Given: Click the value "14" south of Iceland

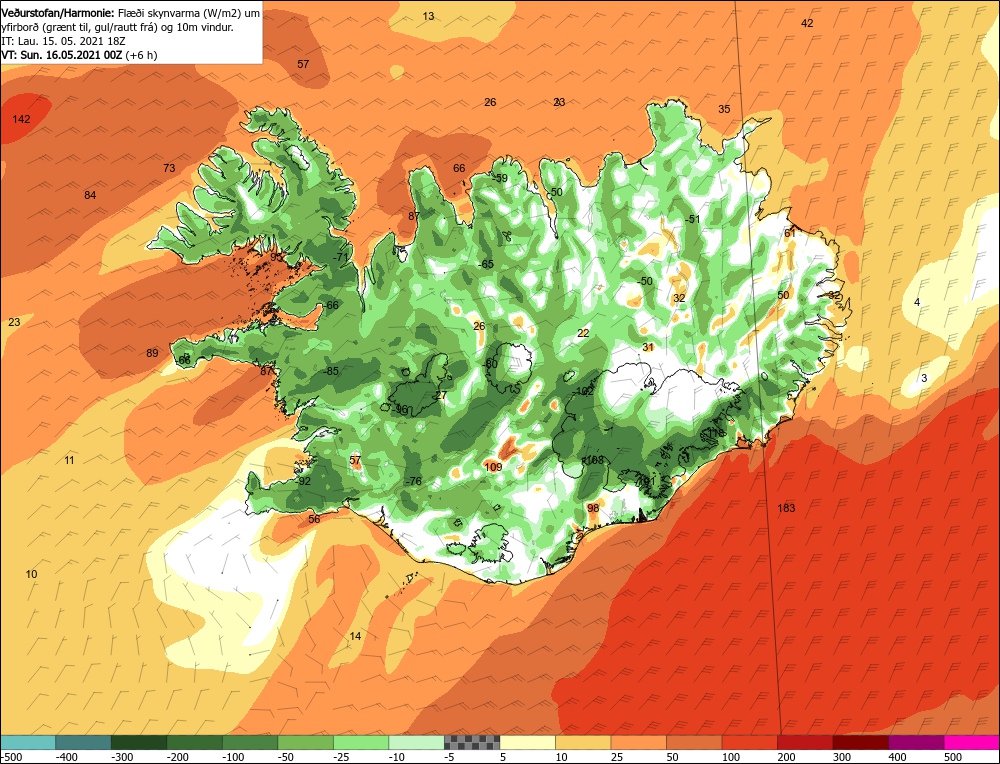Looking at the screenshot, I should 355,636.
